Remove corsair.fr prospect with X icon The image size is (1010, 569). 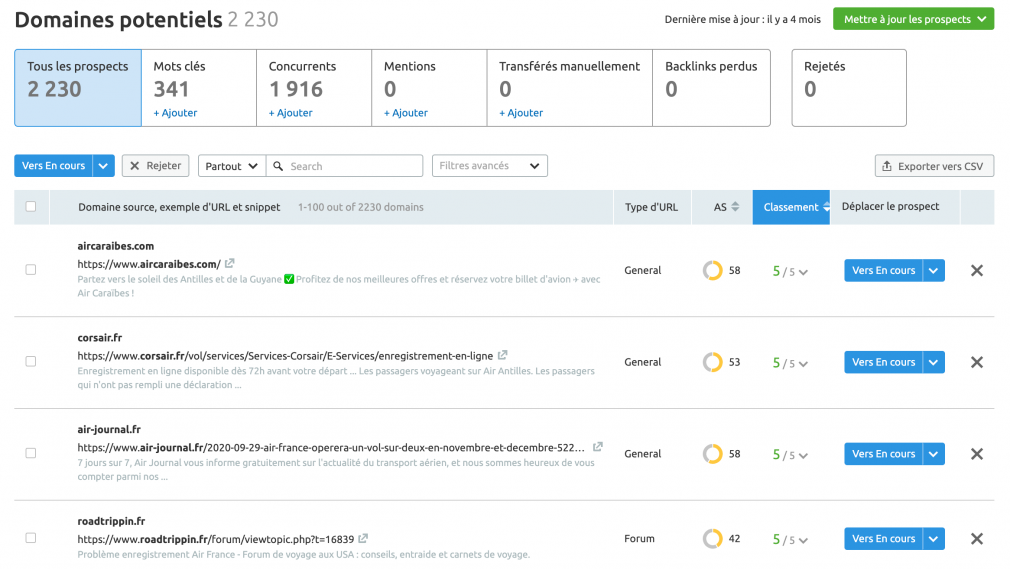(x=977, y=362)
